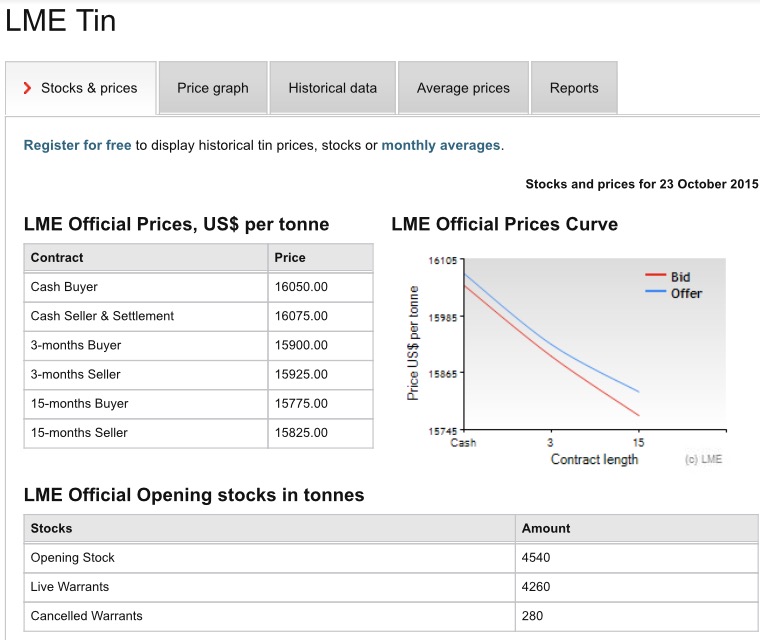Select the Cash Buyer price 16050.00
The width and height of the screenshot is (760, 640).
click(x=301, y=287)
